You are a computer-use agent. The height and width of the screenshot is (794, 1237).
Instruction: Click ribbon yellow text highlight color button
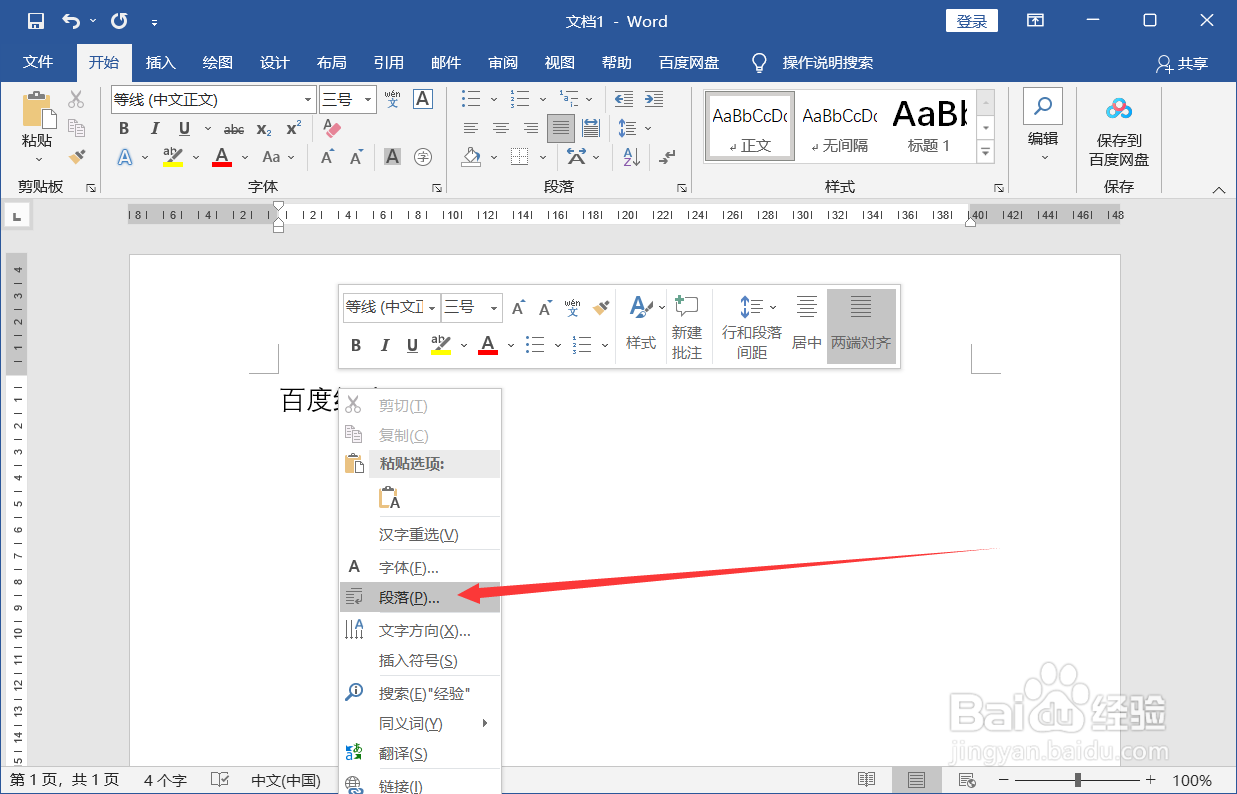(173, 157)
